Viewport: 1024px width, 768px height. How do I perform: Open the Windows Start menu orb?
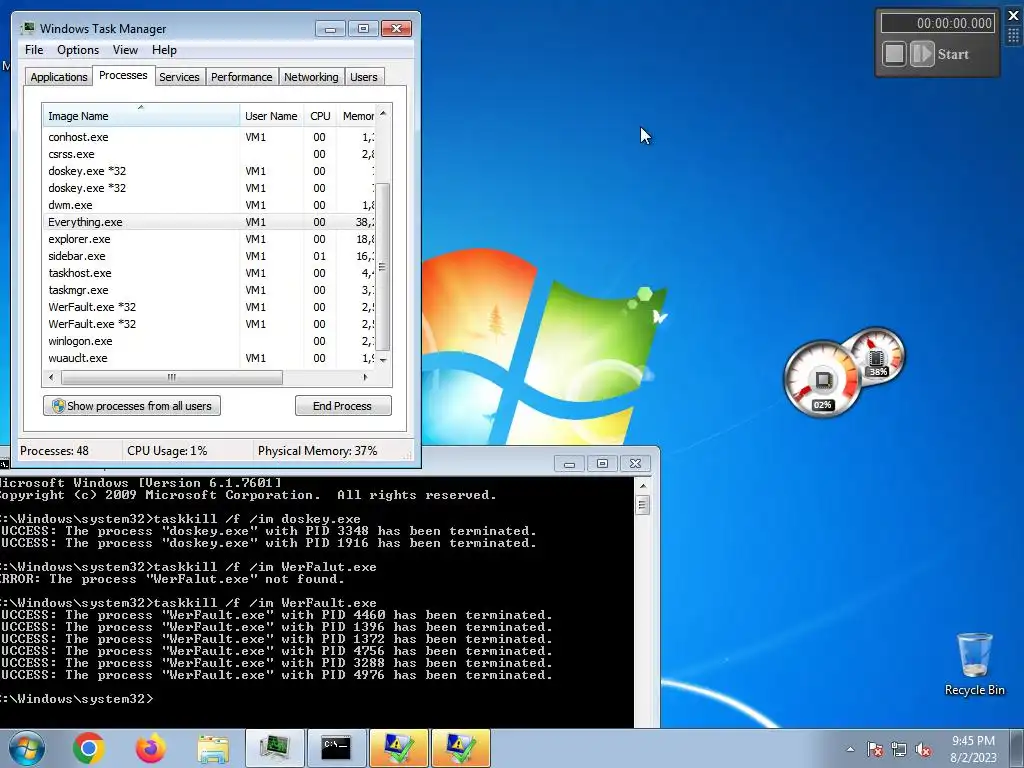click(x=27, y=748)
